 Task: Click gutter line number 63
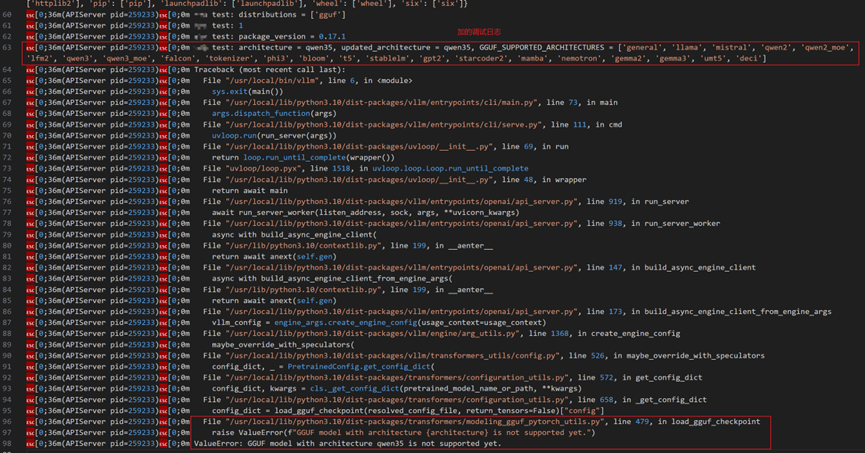pos(7,47)
